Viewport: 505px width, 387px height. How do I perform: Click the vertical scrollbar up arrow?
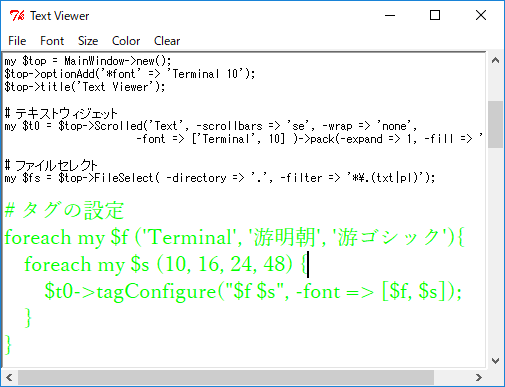[x=495, y=60]
